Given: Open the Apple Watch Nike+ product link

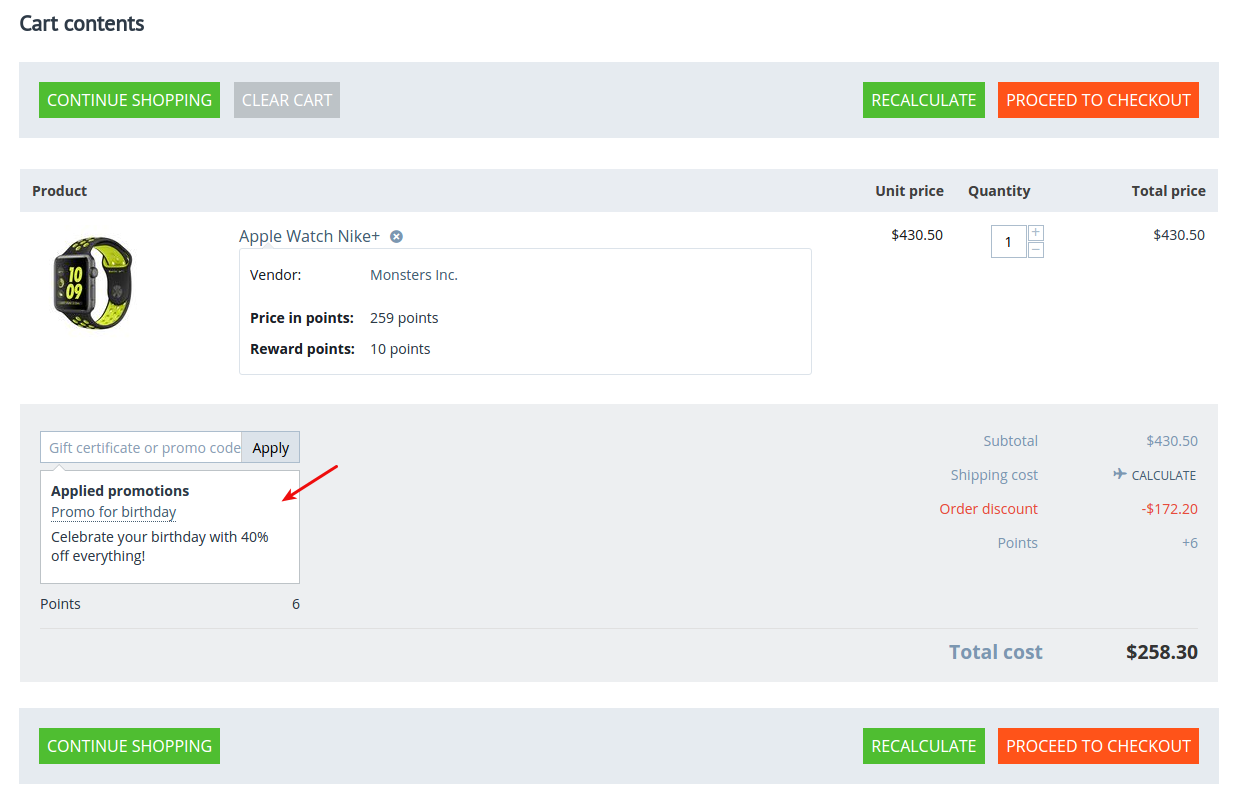Looking at the screenshot, I should (x=309, y=237).
